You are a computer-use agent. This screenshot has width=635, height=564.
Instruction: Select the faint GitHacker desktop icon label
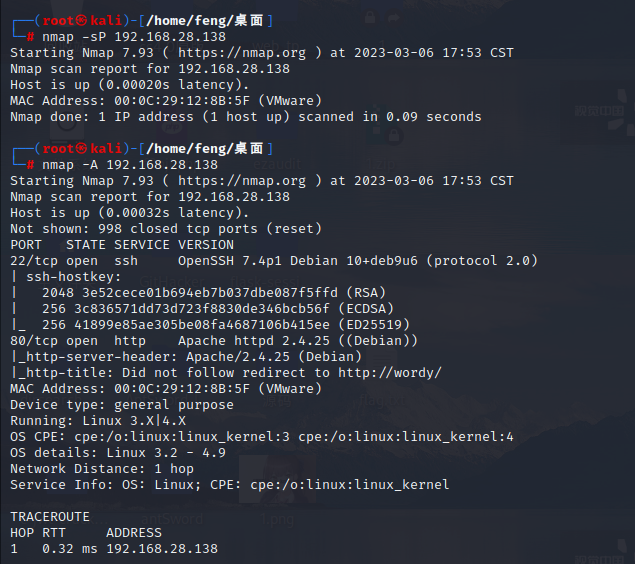tap(172, 281)
